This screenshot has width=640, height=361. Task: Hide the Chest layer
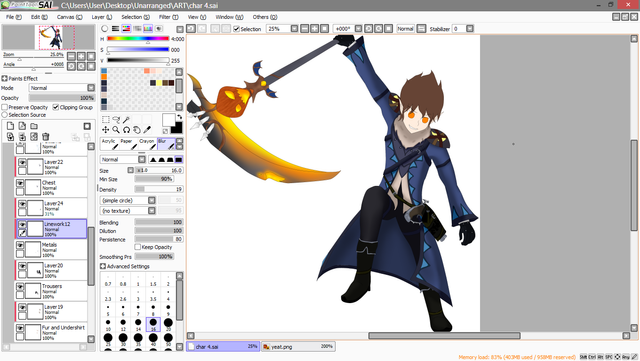click(20, 183)
